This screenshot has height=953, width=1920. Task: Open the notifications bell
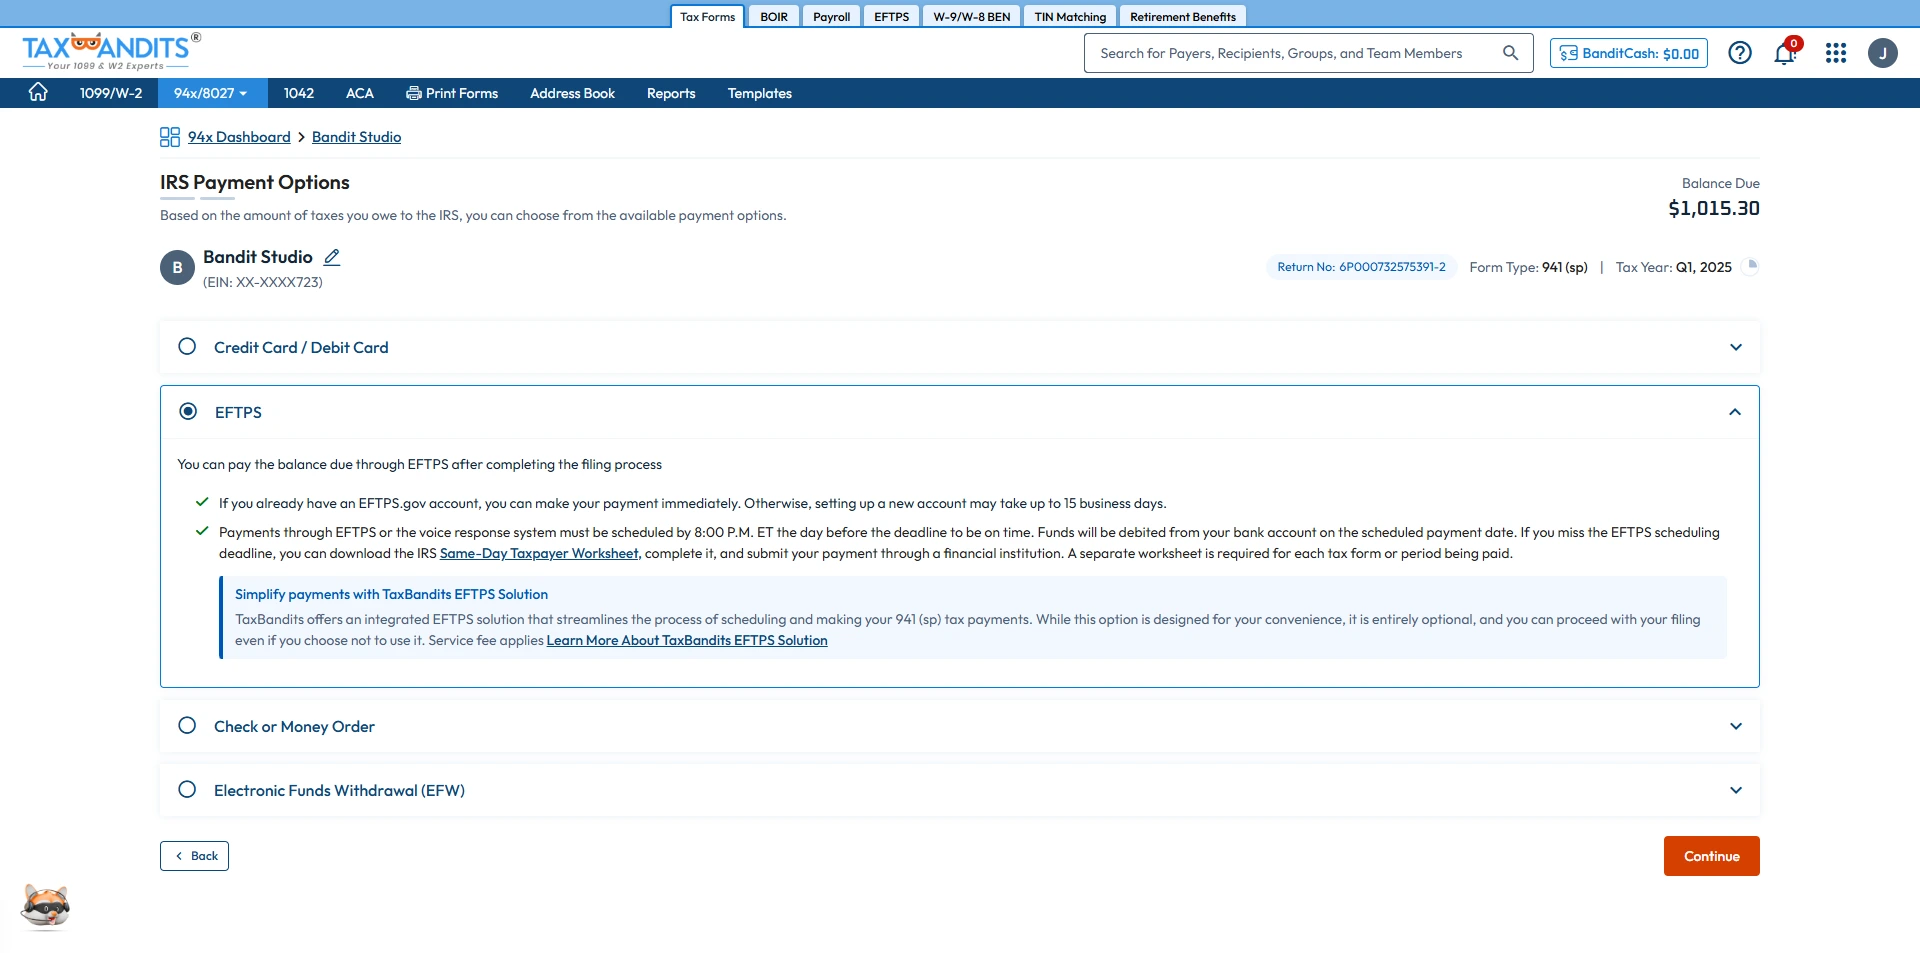click(x=1785, y=53)
